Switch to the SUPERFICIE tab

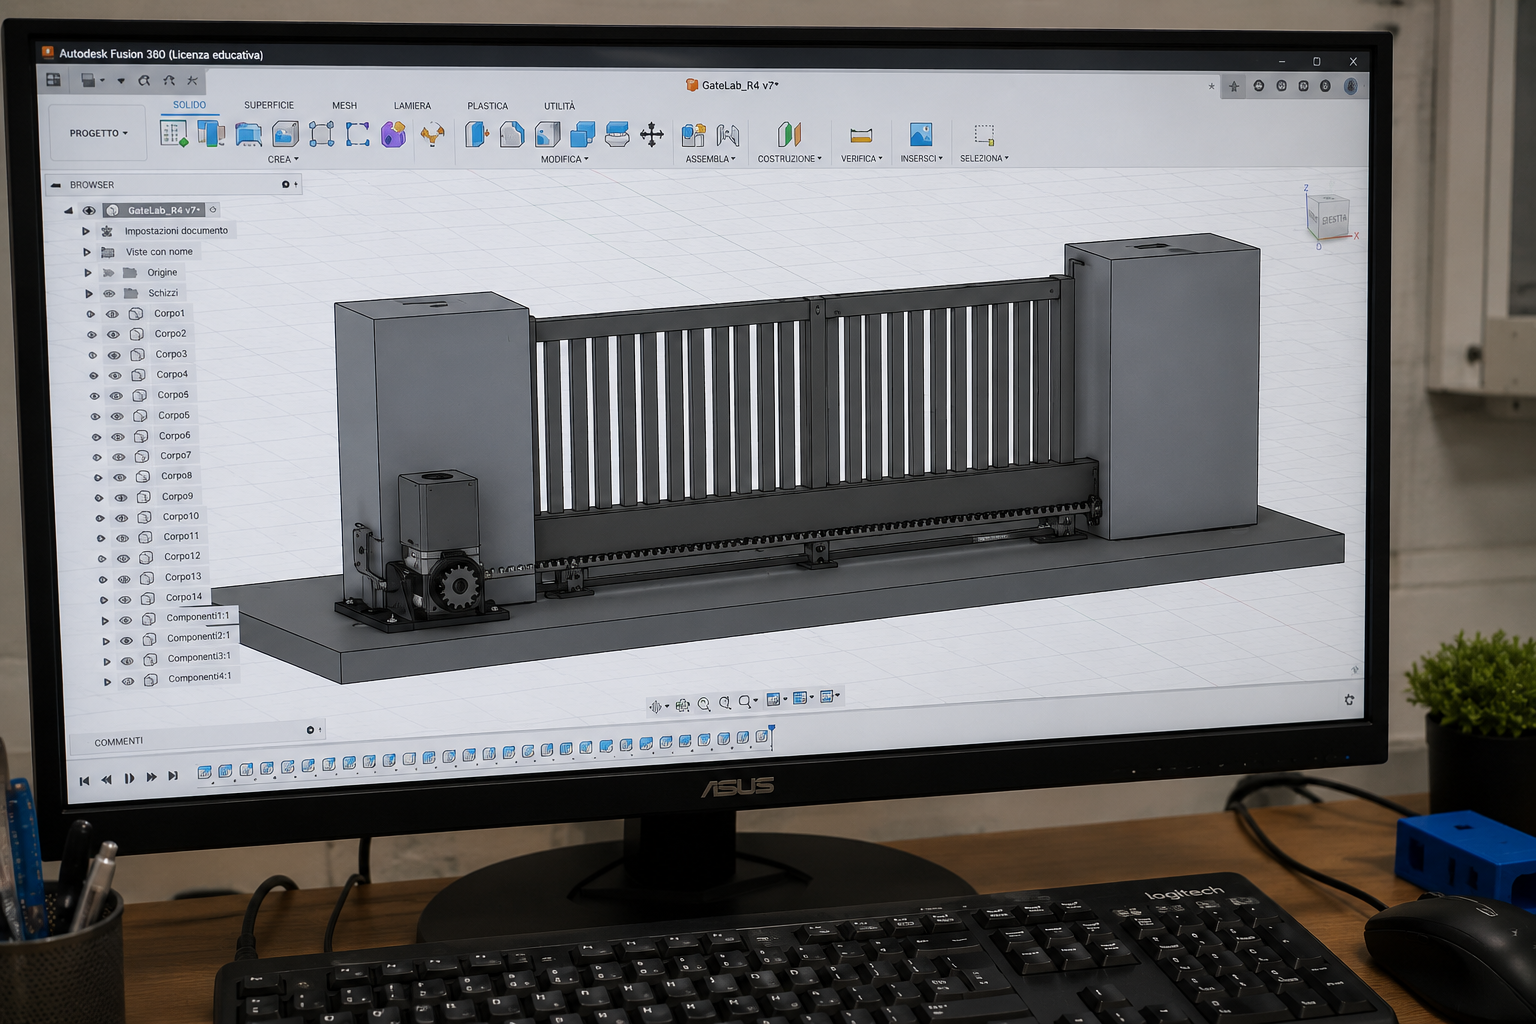269,105
